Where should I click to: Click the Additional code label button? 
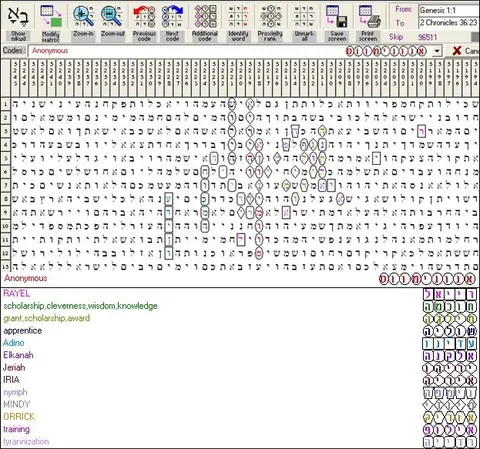click(x=205, y=36)
